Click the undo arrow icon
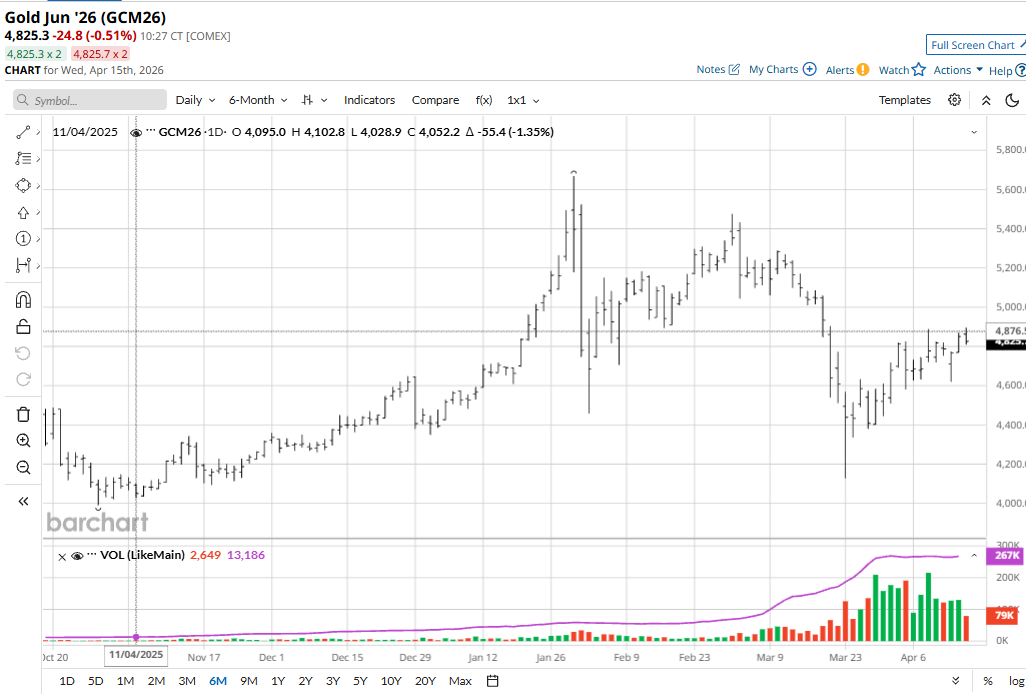The image size is (1026, 700). click(23, 353)
